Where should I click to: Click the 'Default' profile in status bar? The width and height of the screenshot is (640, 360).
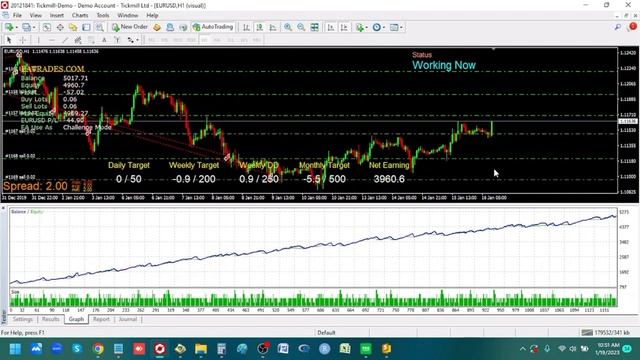point(327,333)
